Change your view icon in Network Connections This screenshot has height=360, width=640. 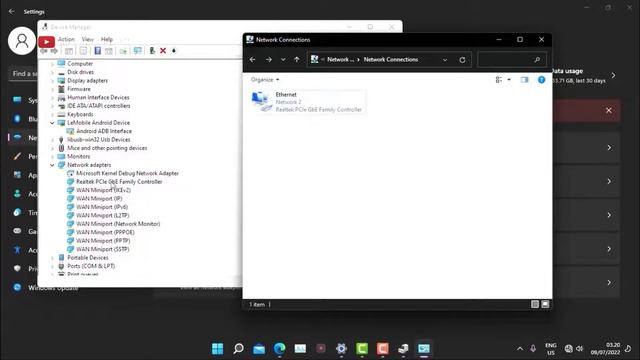(499, 80)
